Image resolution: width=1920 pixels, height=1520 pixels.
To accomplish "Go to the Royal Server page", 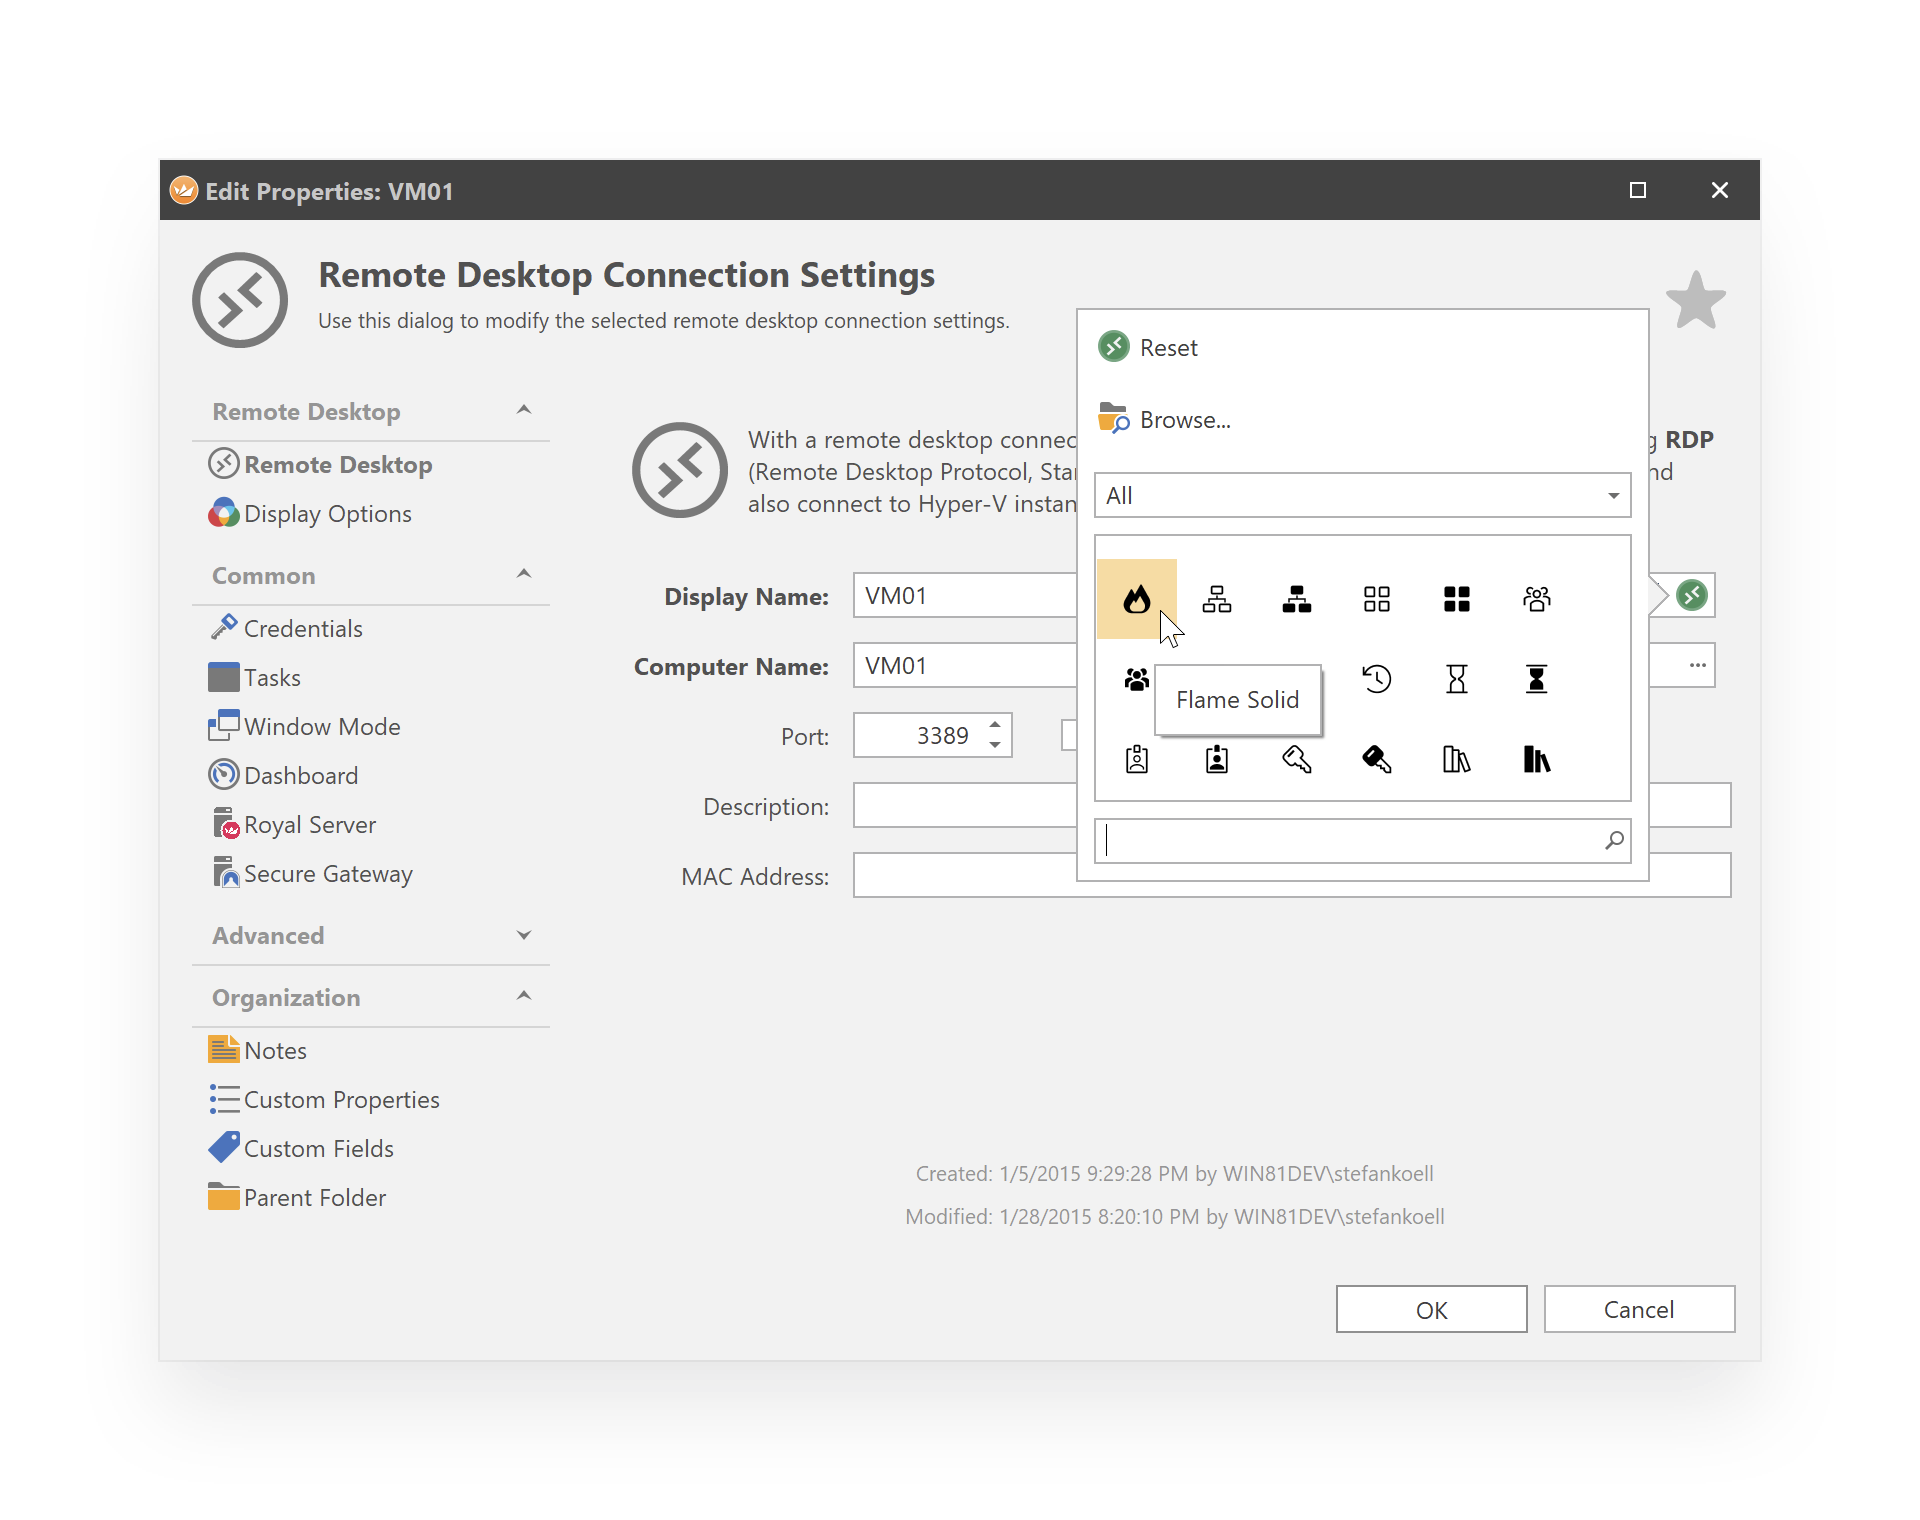I will 292,824.
